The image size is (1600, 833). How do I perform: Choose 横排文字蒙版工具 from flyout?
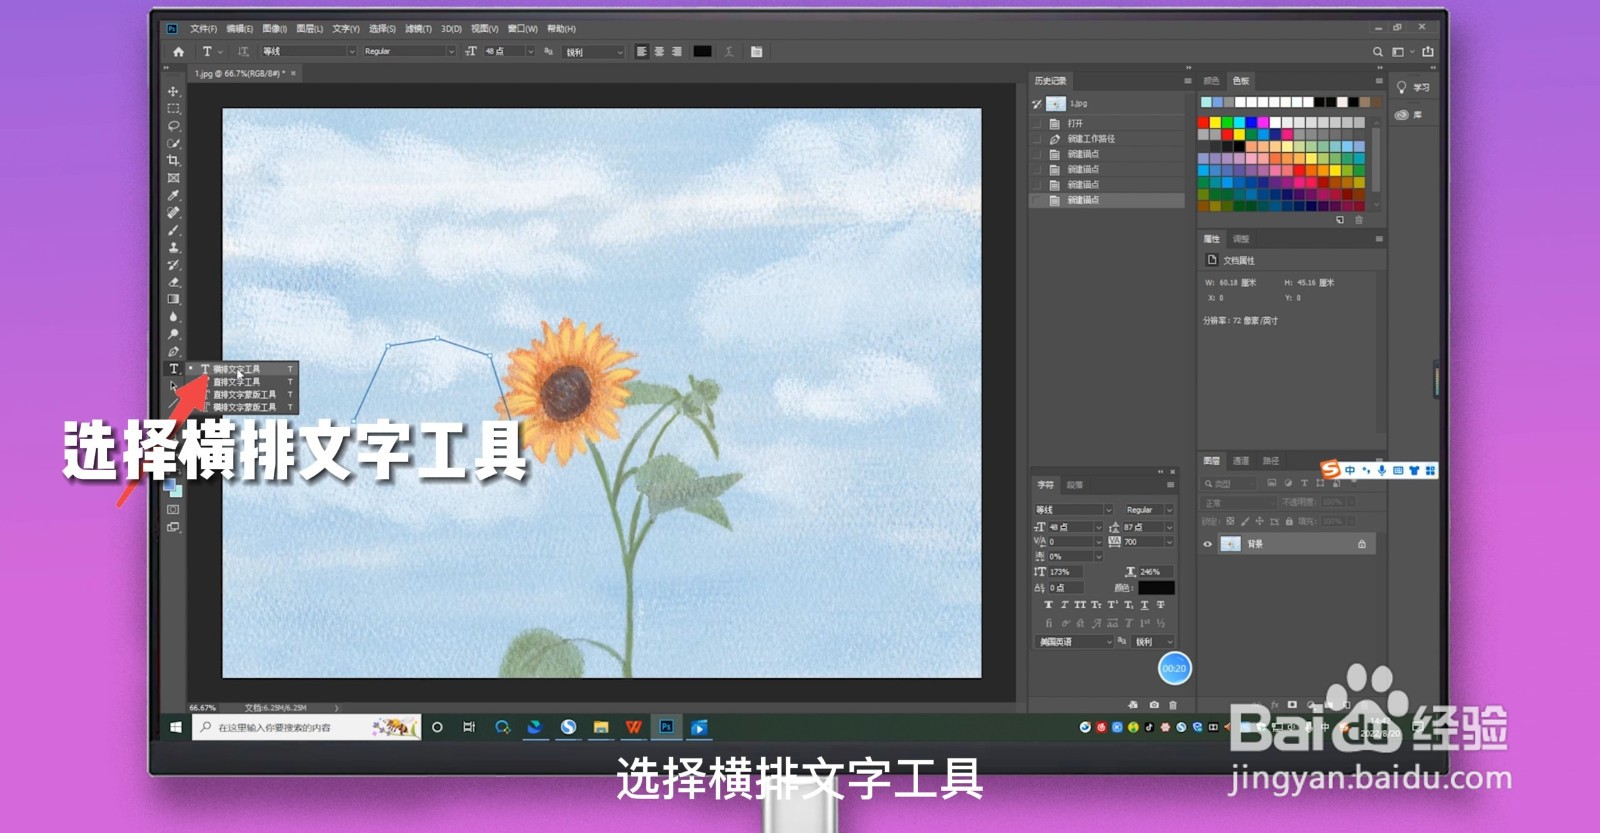coord(244,407)
